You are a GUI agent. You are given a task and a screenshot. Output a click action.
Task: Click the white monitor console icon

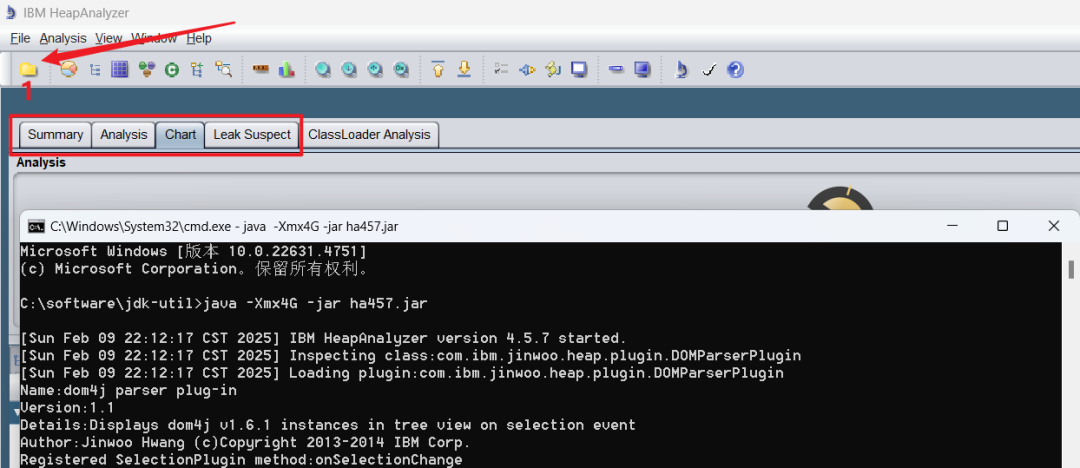tap(579, 69)
